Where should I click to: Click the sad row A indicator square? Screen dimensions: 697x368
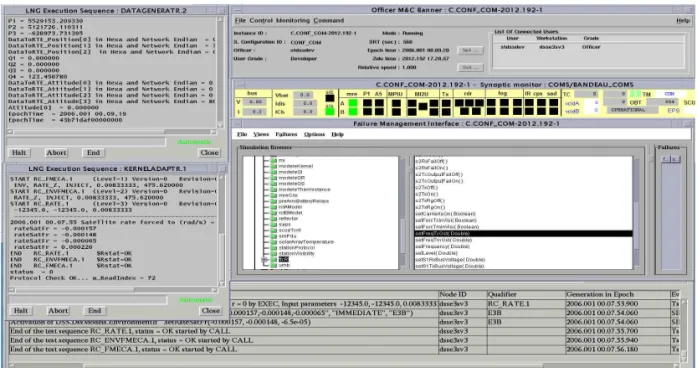553,103
